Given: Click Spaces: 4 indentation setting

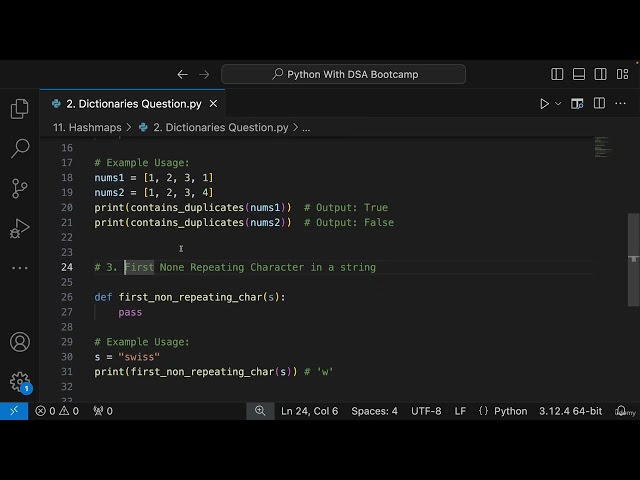Looking at the screenshot, I should (374, 411).
